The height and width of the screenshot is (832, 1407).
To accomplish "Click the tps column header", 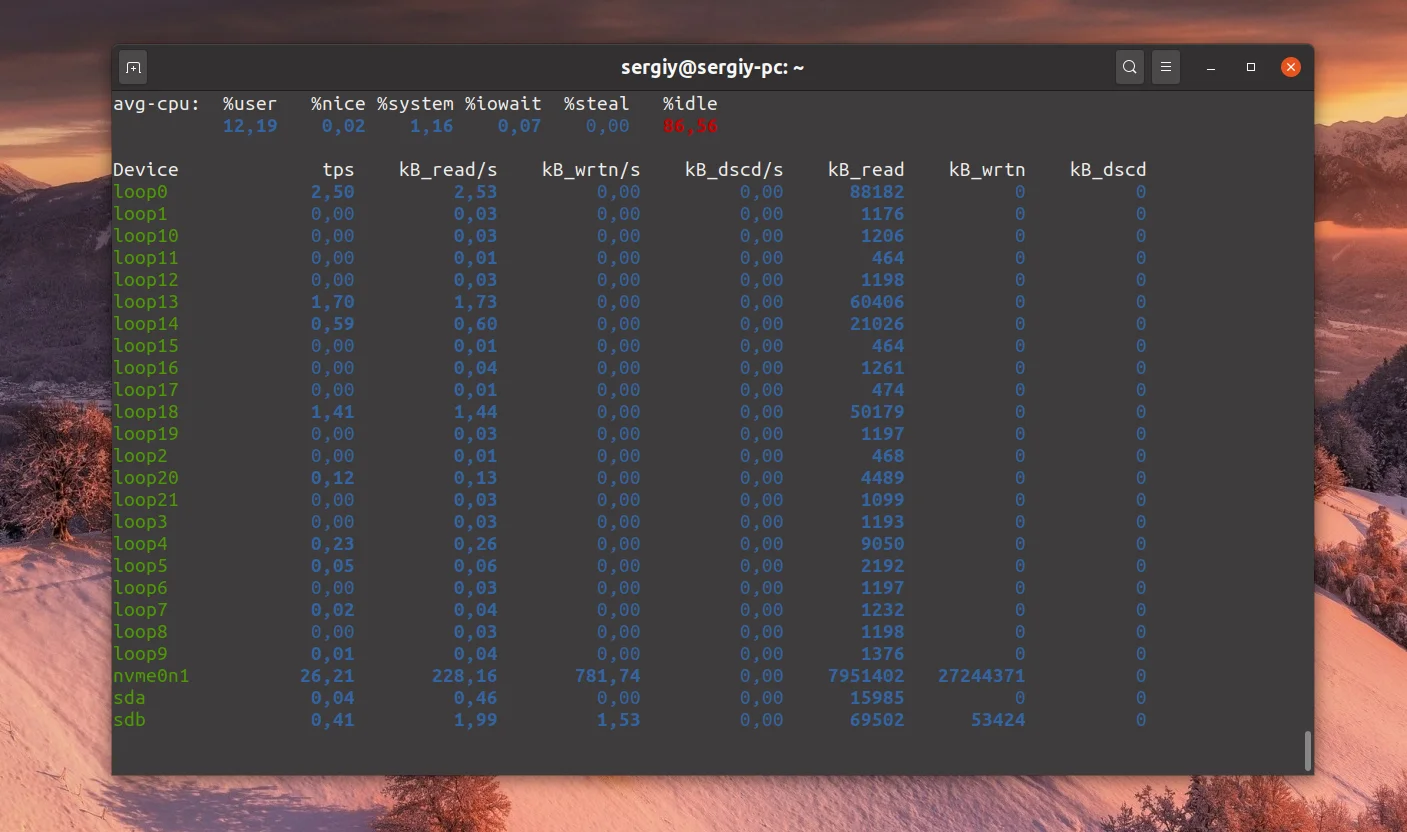I will [338, 170].
